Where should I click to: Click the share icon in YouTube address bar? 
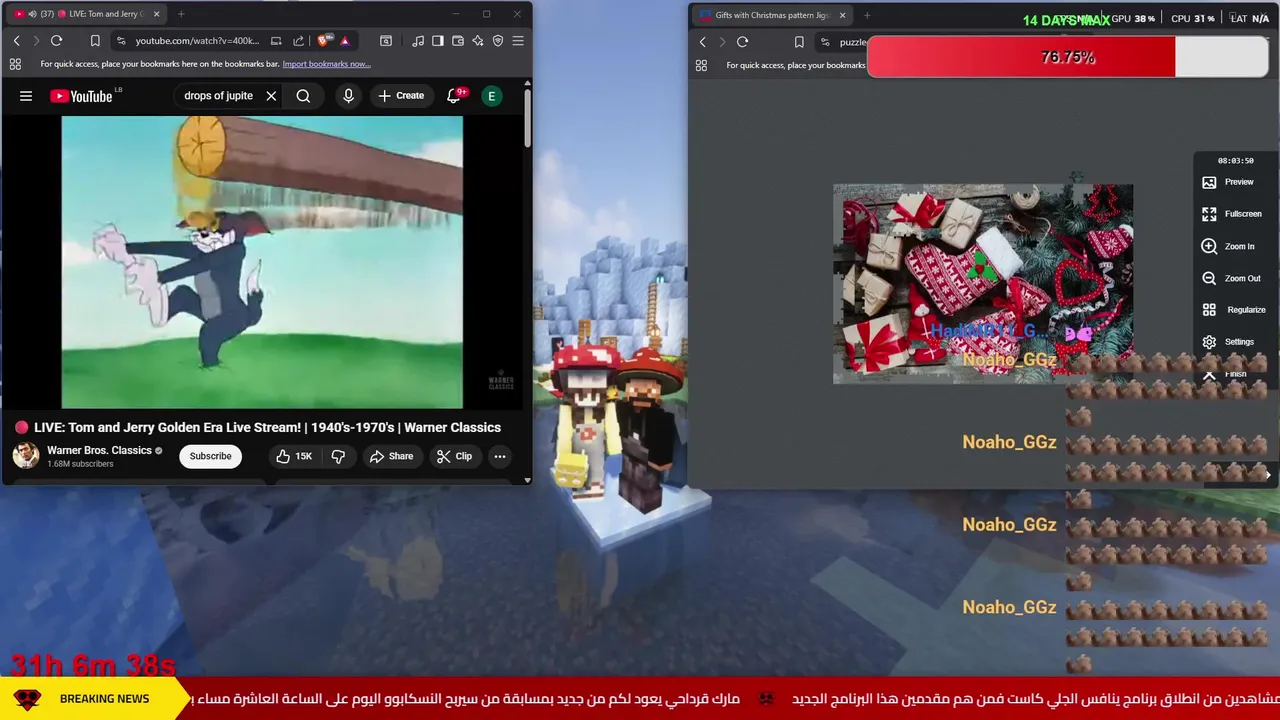point(298,41)
